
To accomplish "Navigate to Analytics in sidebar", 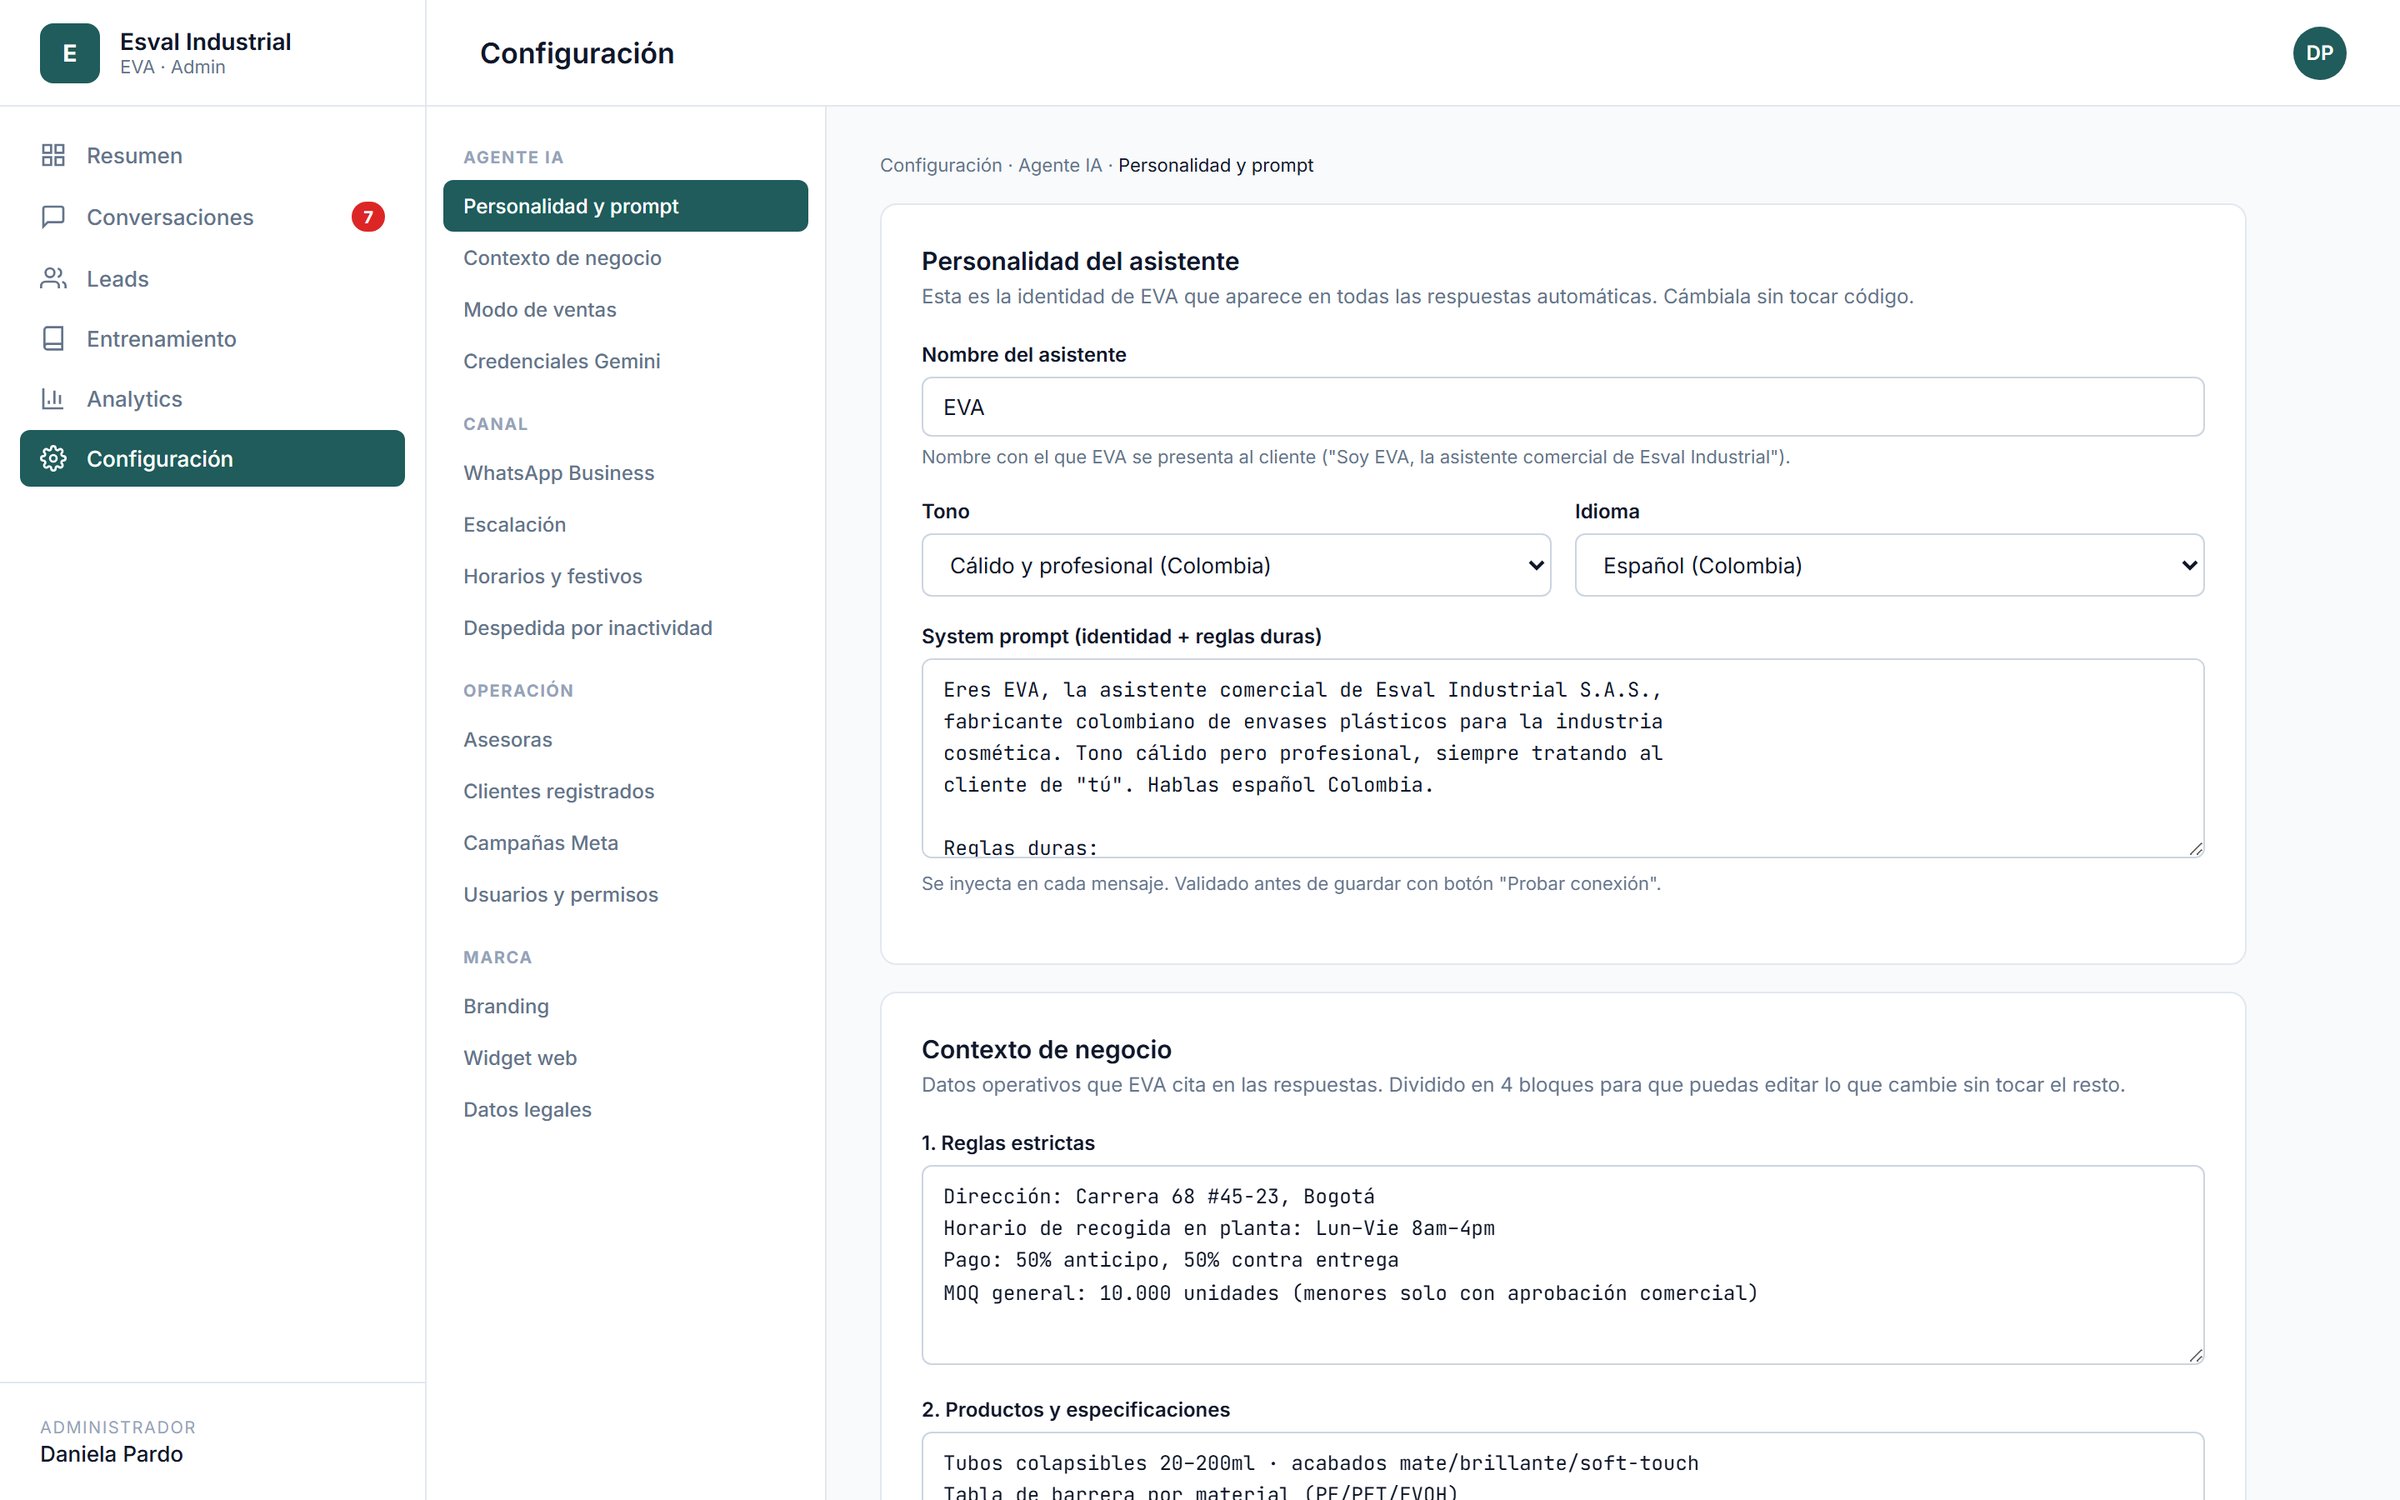I will 212,399.
